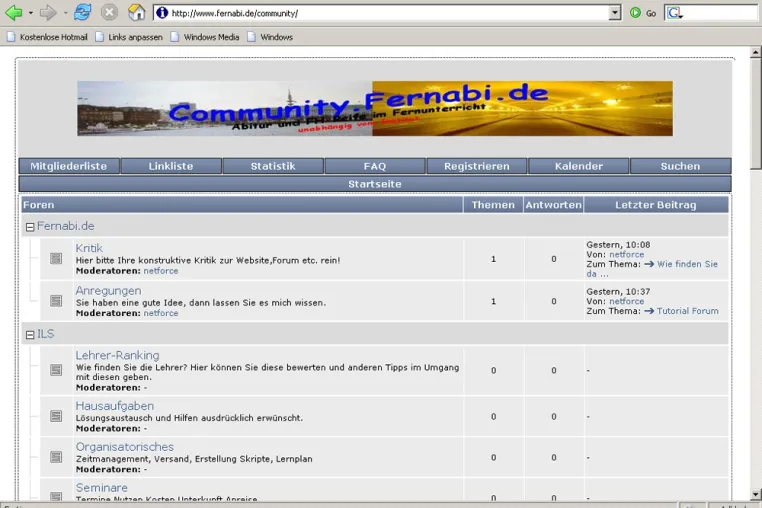
Task: Open the Registrieren menu item
Action: pyautogui.click(x=477, y=166)
